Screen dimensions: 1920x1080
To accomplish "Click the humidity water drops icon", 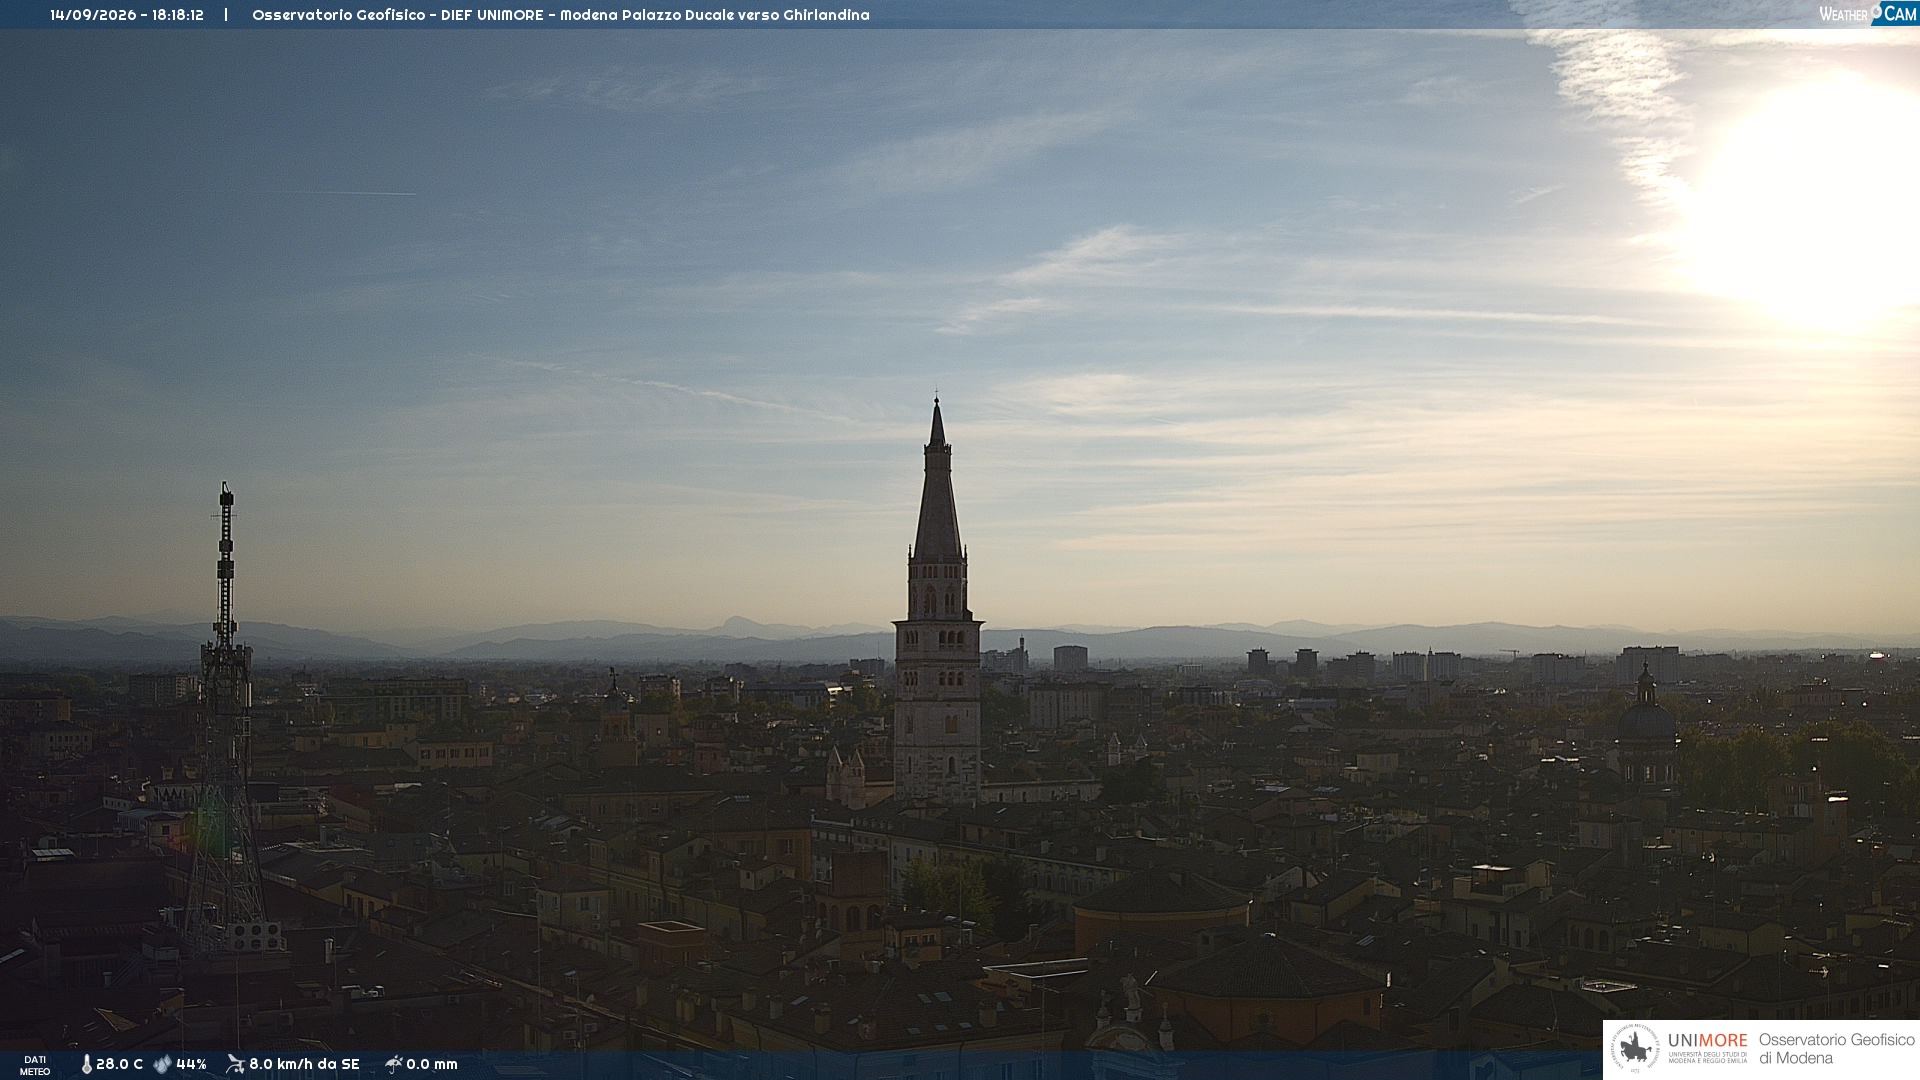I will 162,1064.
